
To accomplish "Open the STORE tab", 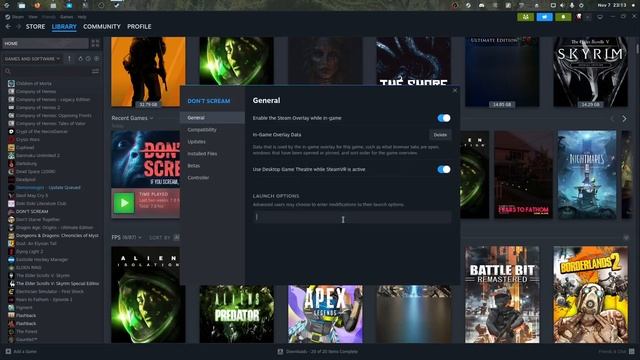I will (36, 27).
